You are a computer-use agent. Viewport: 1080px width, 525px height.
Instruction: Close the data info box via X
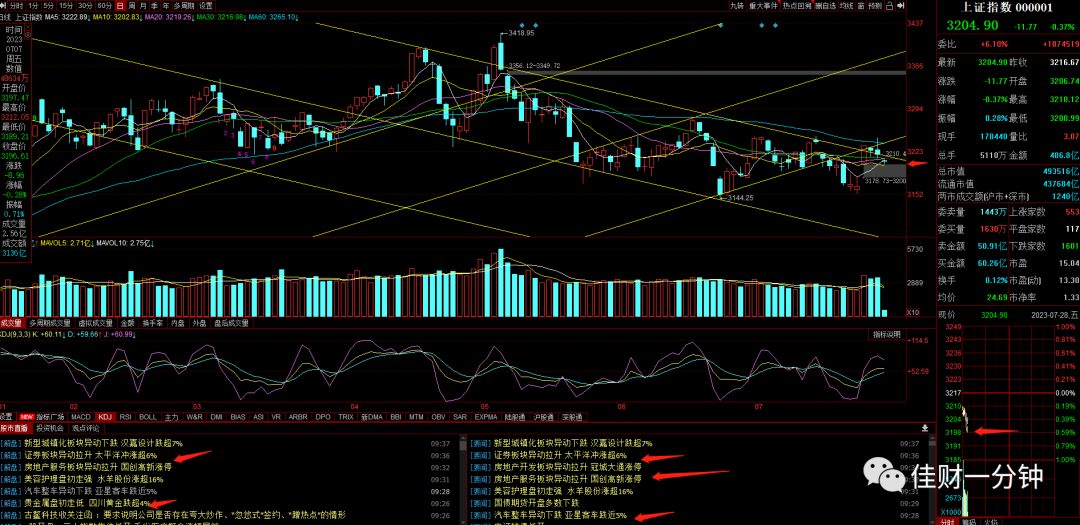click(x=28, y=27)
